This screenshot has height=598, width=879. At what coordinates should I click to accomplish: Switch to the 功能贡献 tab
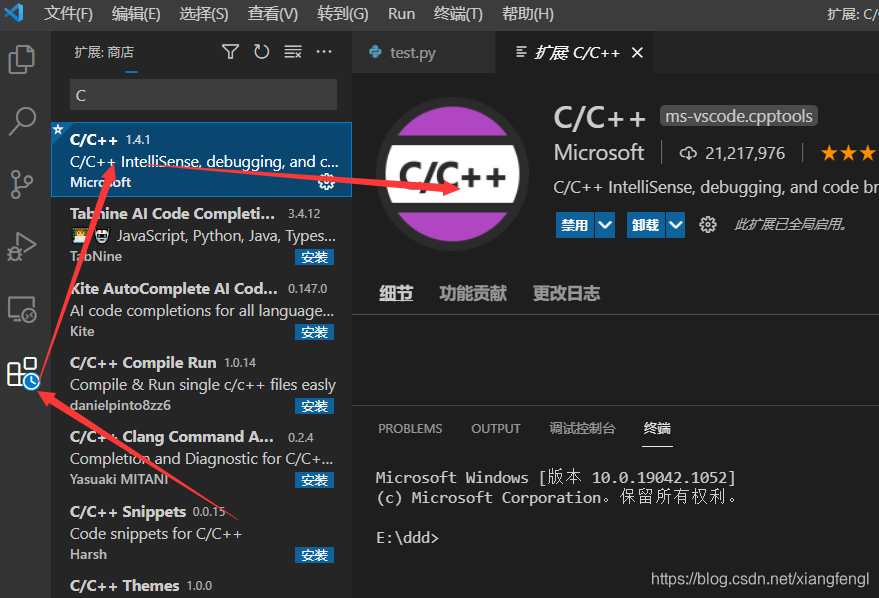(473, 293)
